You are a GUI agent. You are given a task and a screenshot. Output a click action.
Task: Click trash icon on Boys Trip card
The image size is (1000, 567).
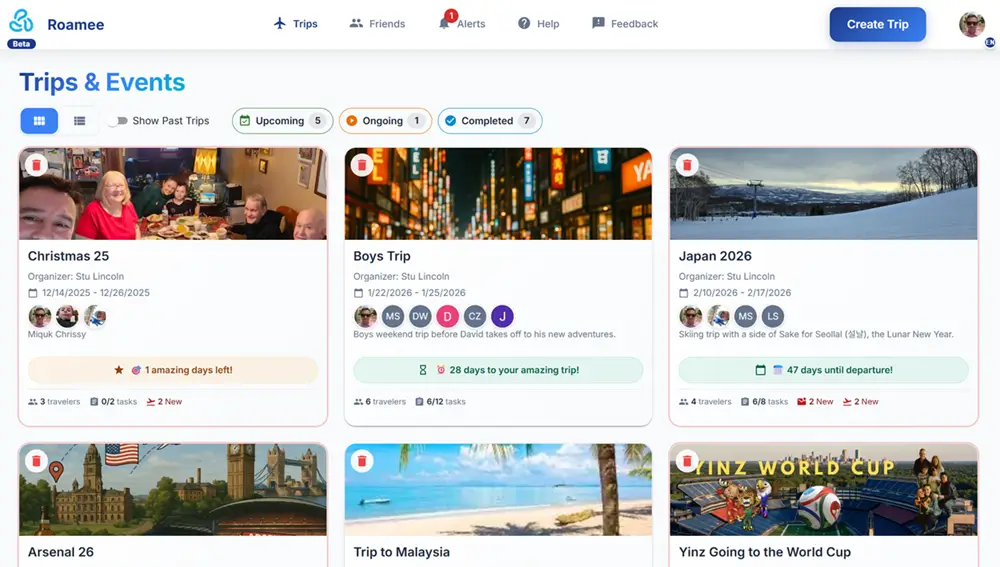362,165
